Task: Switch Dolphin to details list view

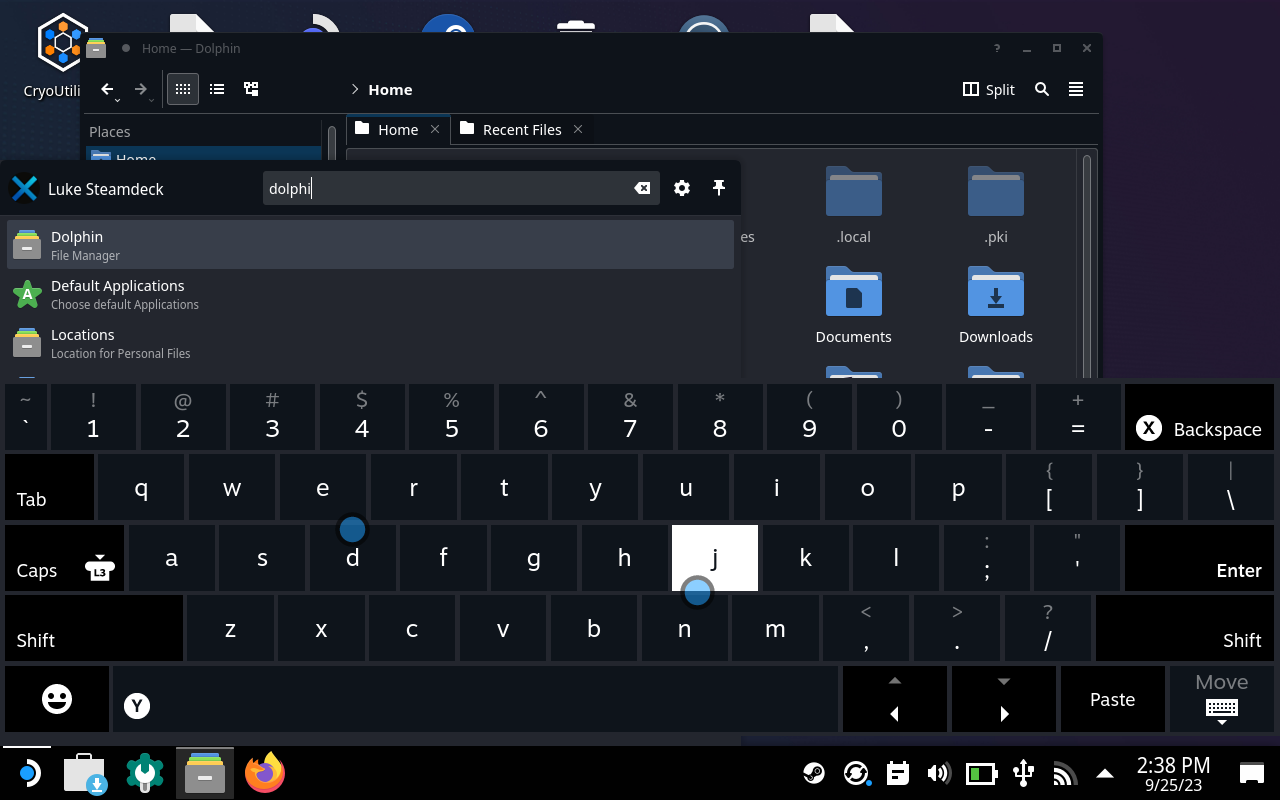Action: click(x=217, y=89)
